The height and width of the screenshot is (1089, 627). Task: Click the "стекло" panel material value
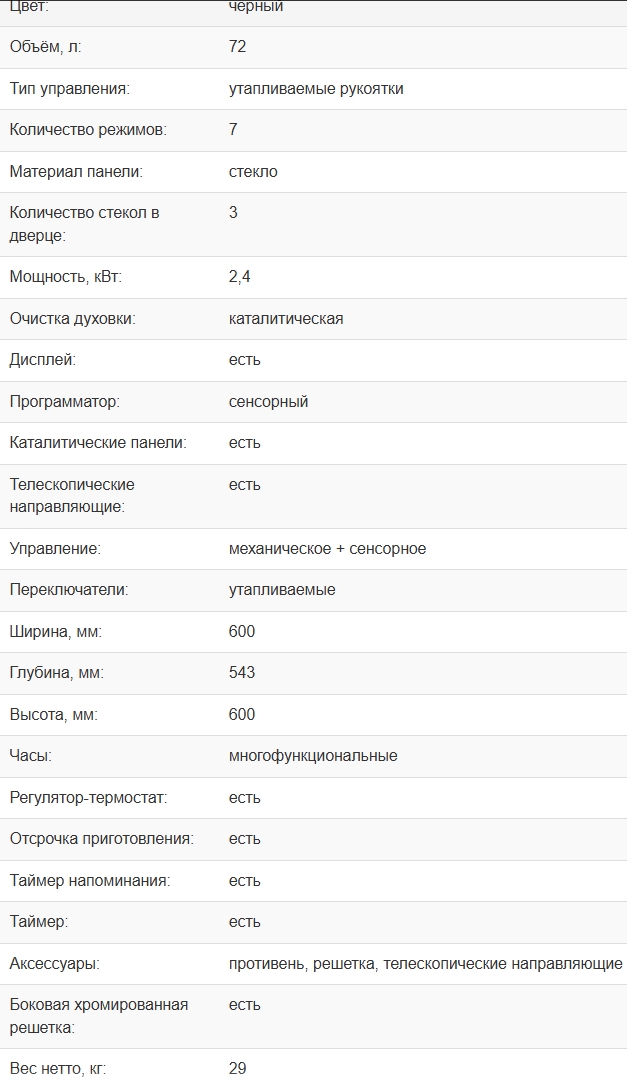coord(253,172)
